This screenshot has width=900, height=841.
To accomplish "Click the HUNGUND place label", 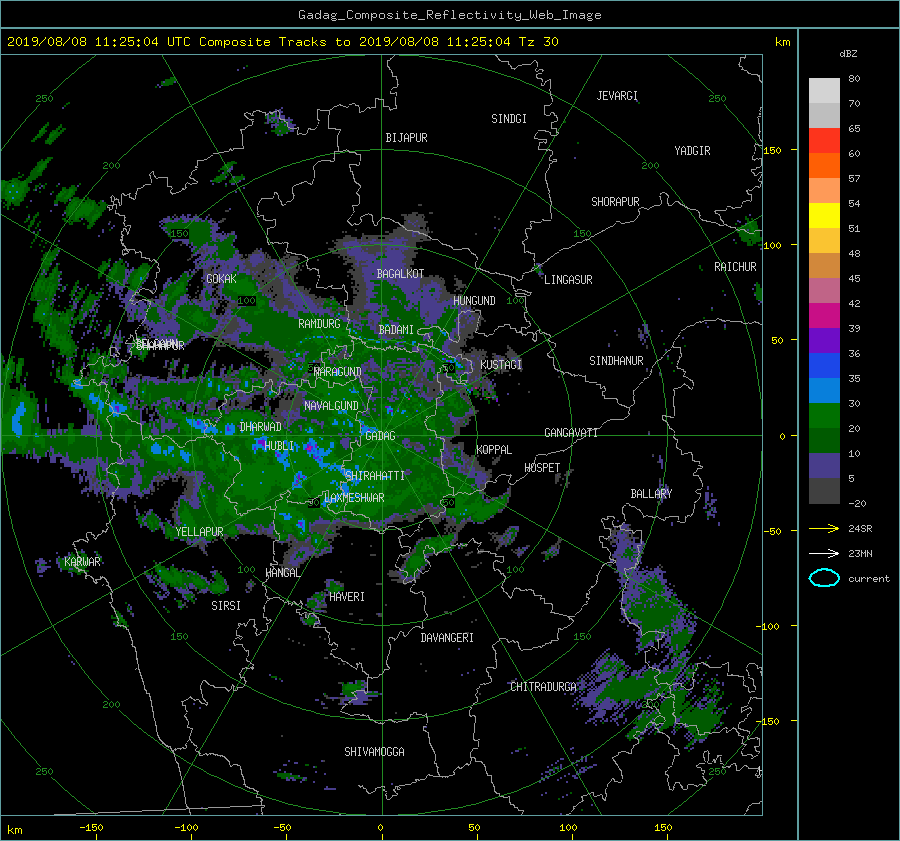I will click(474, 301).
